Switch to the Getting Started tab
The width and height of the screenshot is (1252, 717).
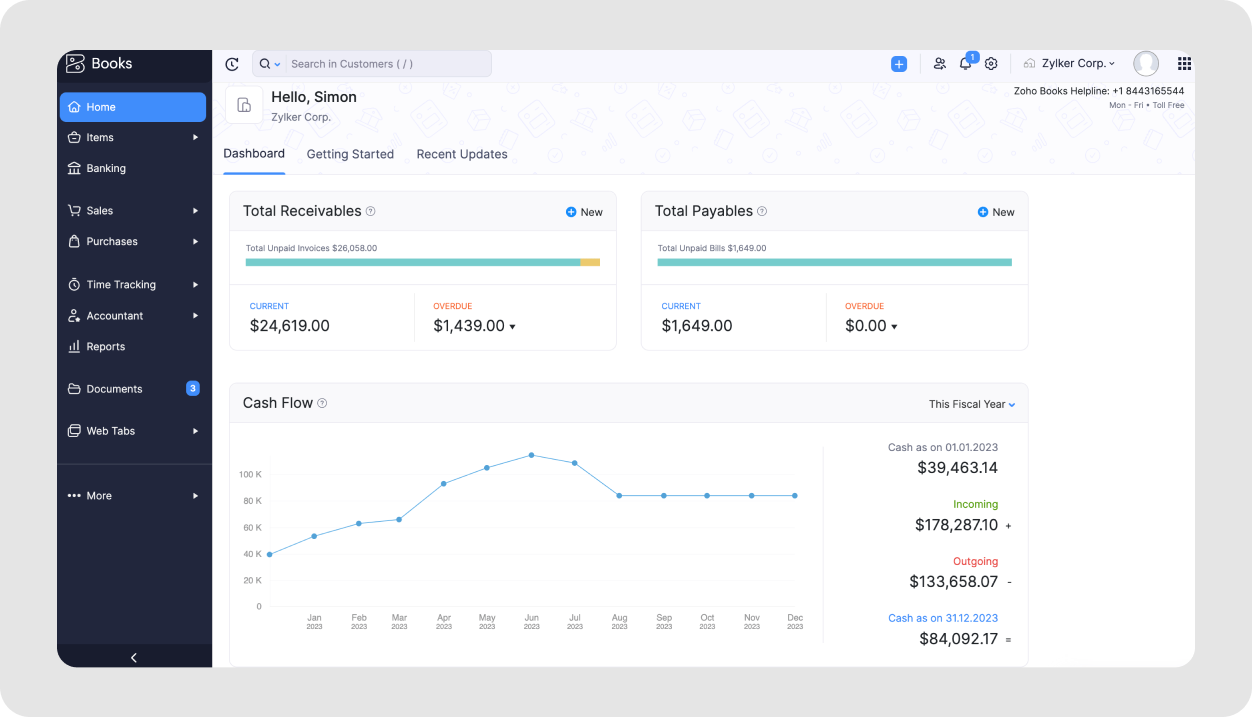coord(350,154)
